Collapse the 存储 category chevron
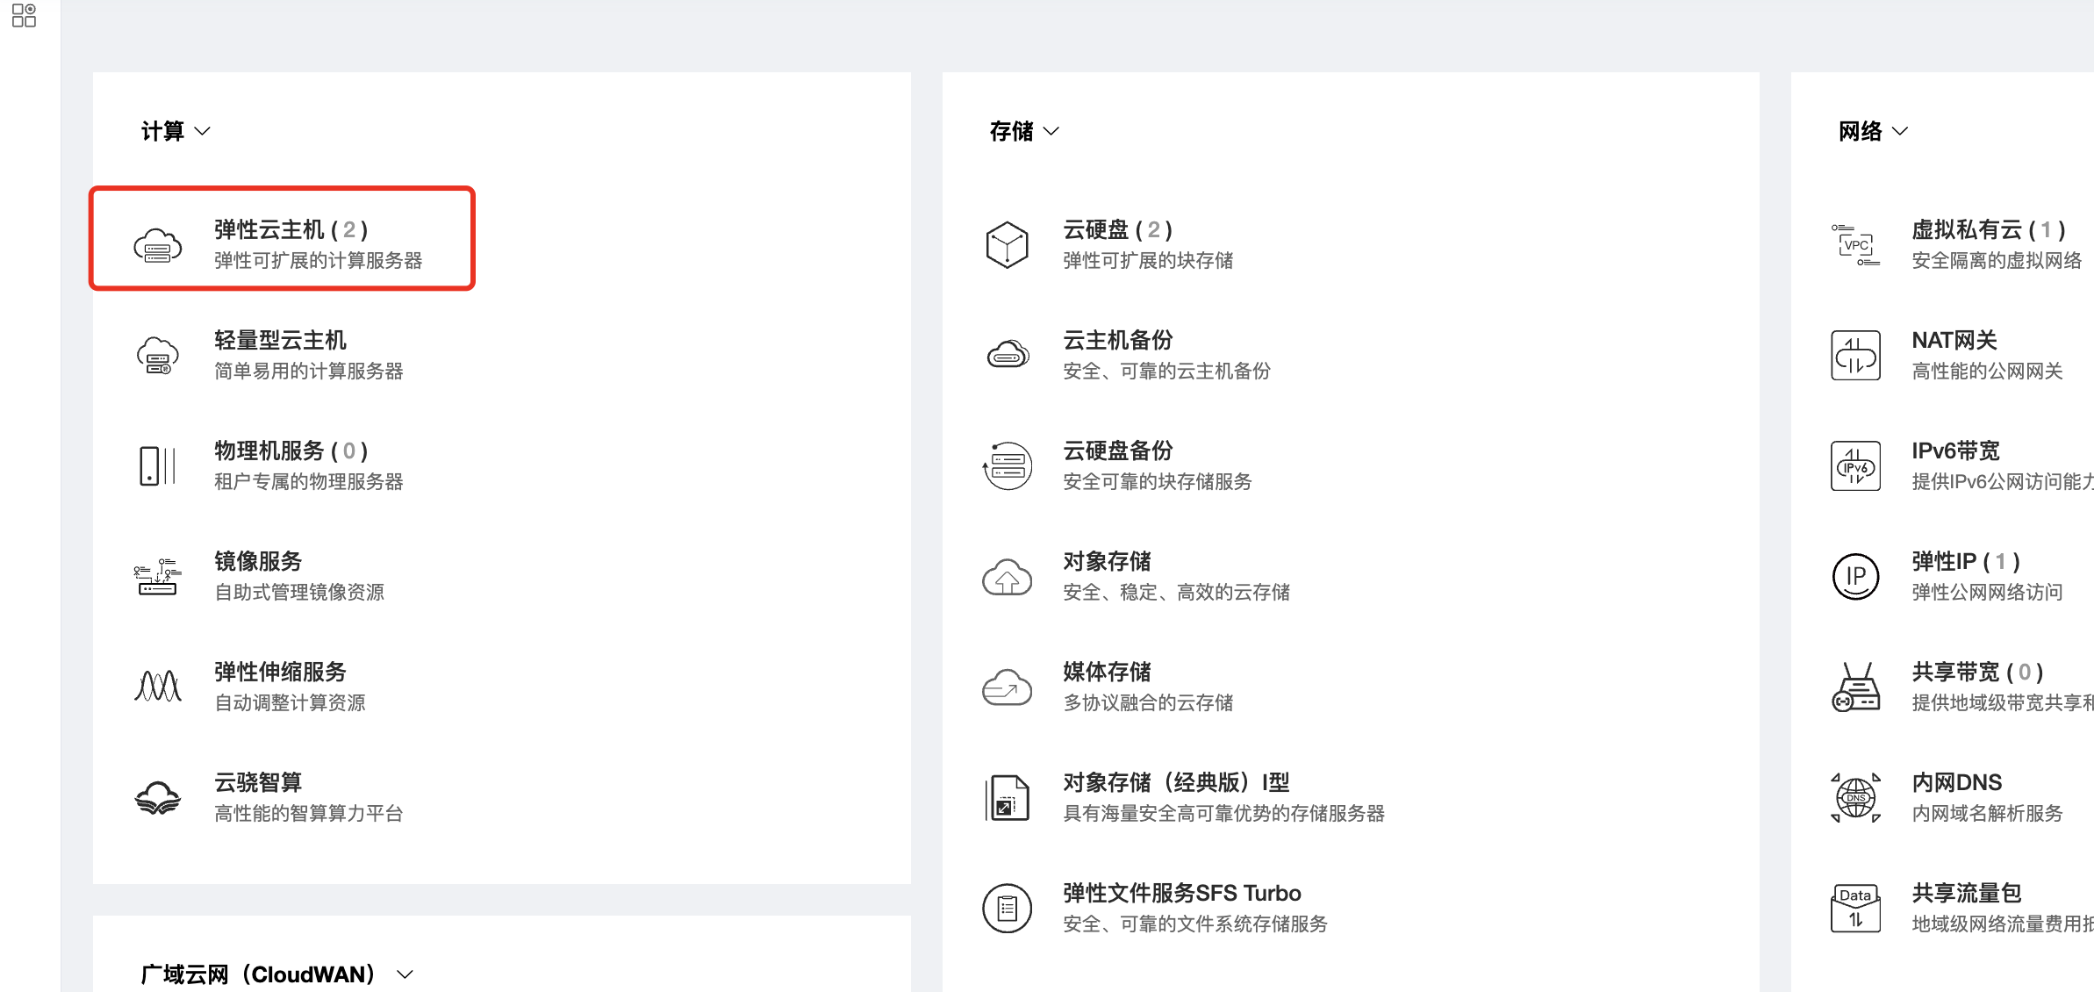Viewport: 2094px width, 992px height. point(1052,131)
